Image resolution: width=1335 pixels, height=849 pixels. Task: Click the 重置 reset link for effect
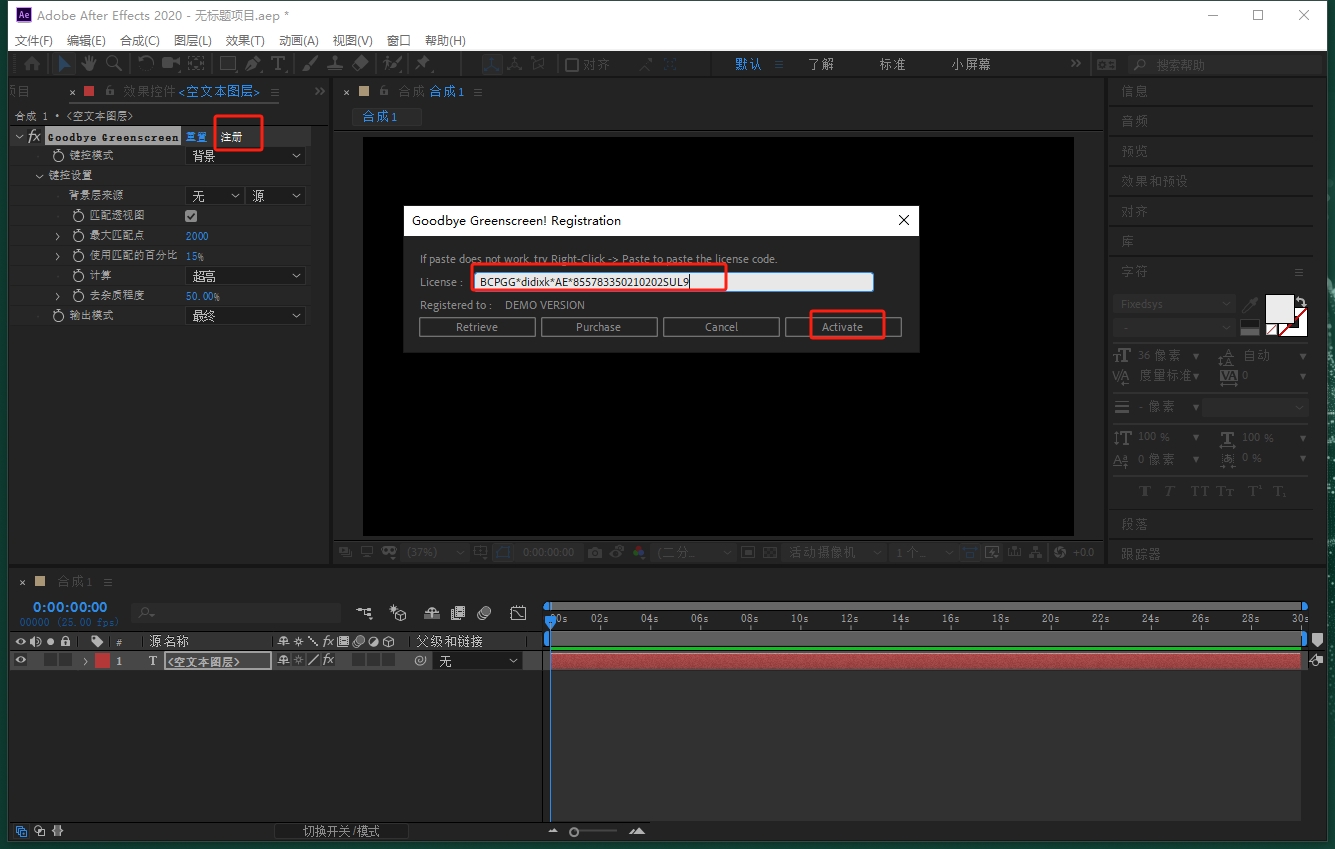pyautogui.click(x=197, y=136)
